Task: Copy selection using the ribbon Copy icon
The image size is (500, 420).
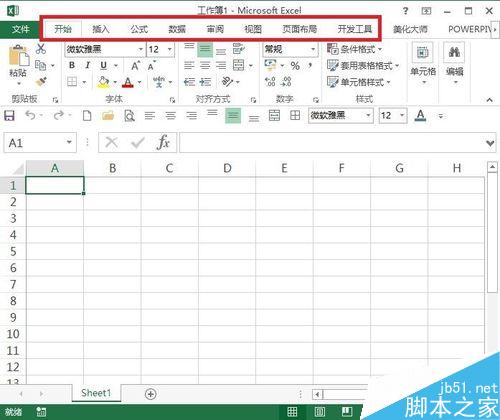Action: 40,65
